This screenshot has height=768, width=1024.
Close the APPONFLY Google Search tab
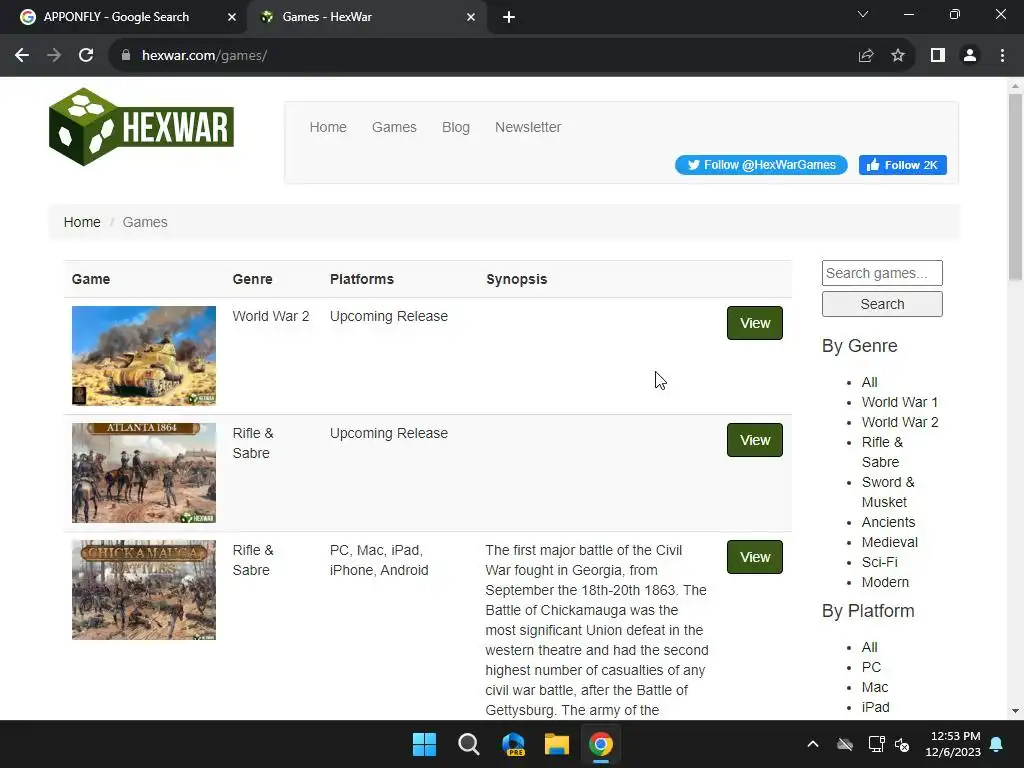[232, 17]
